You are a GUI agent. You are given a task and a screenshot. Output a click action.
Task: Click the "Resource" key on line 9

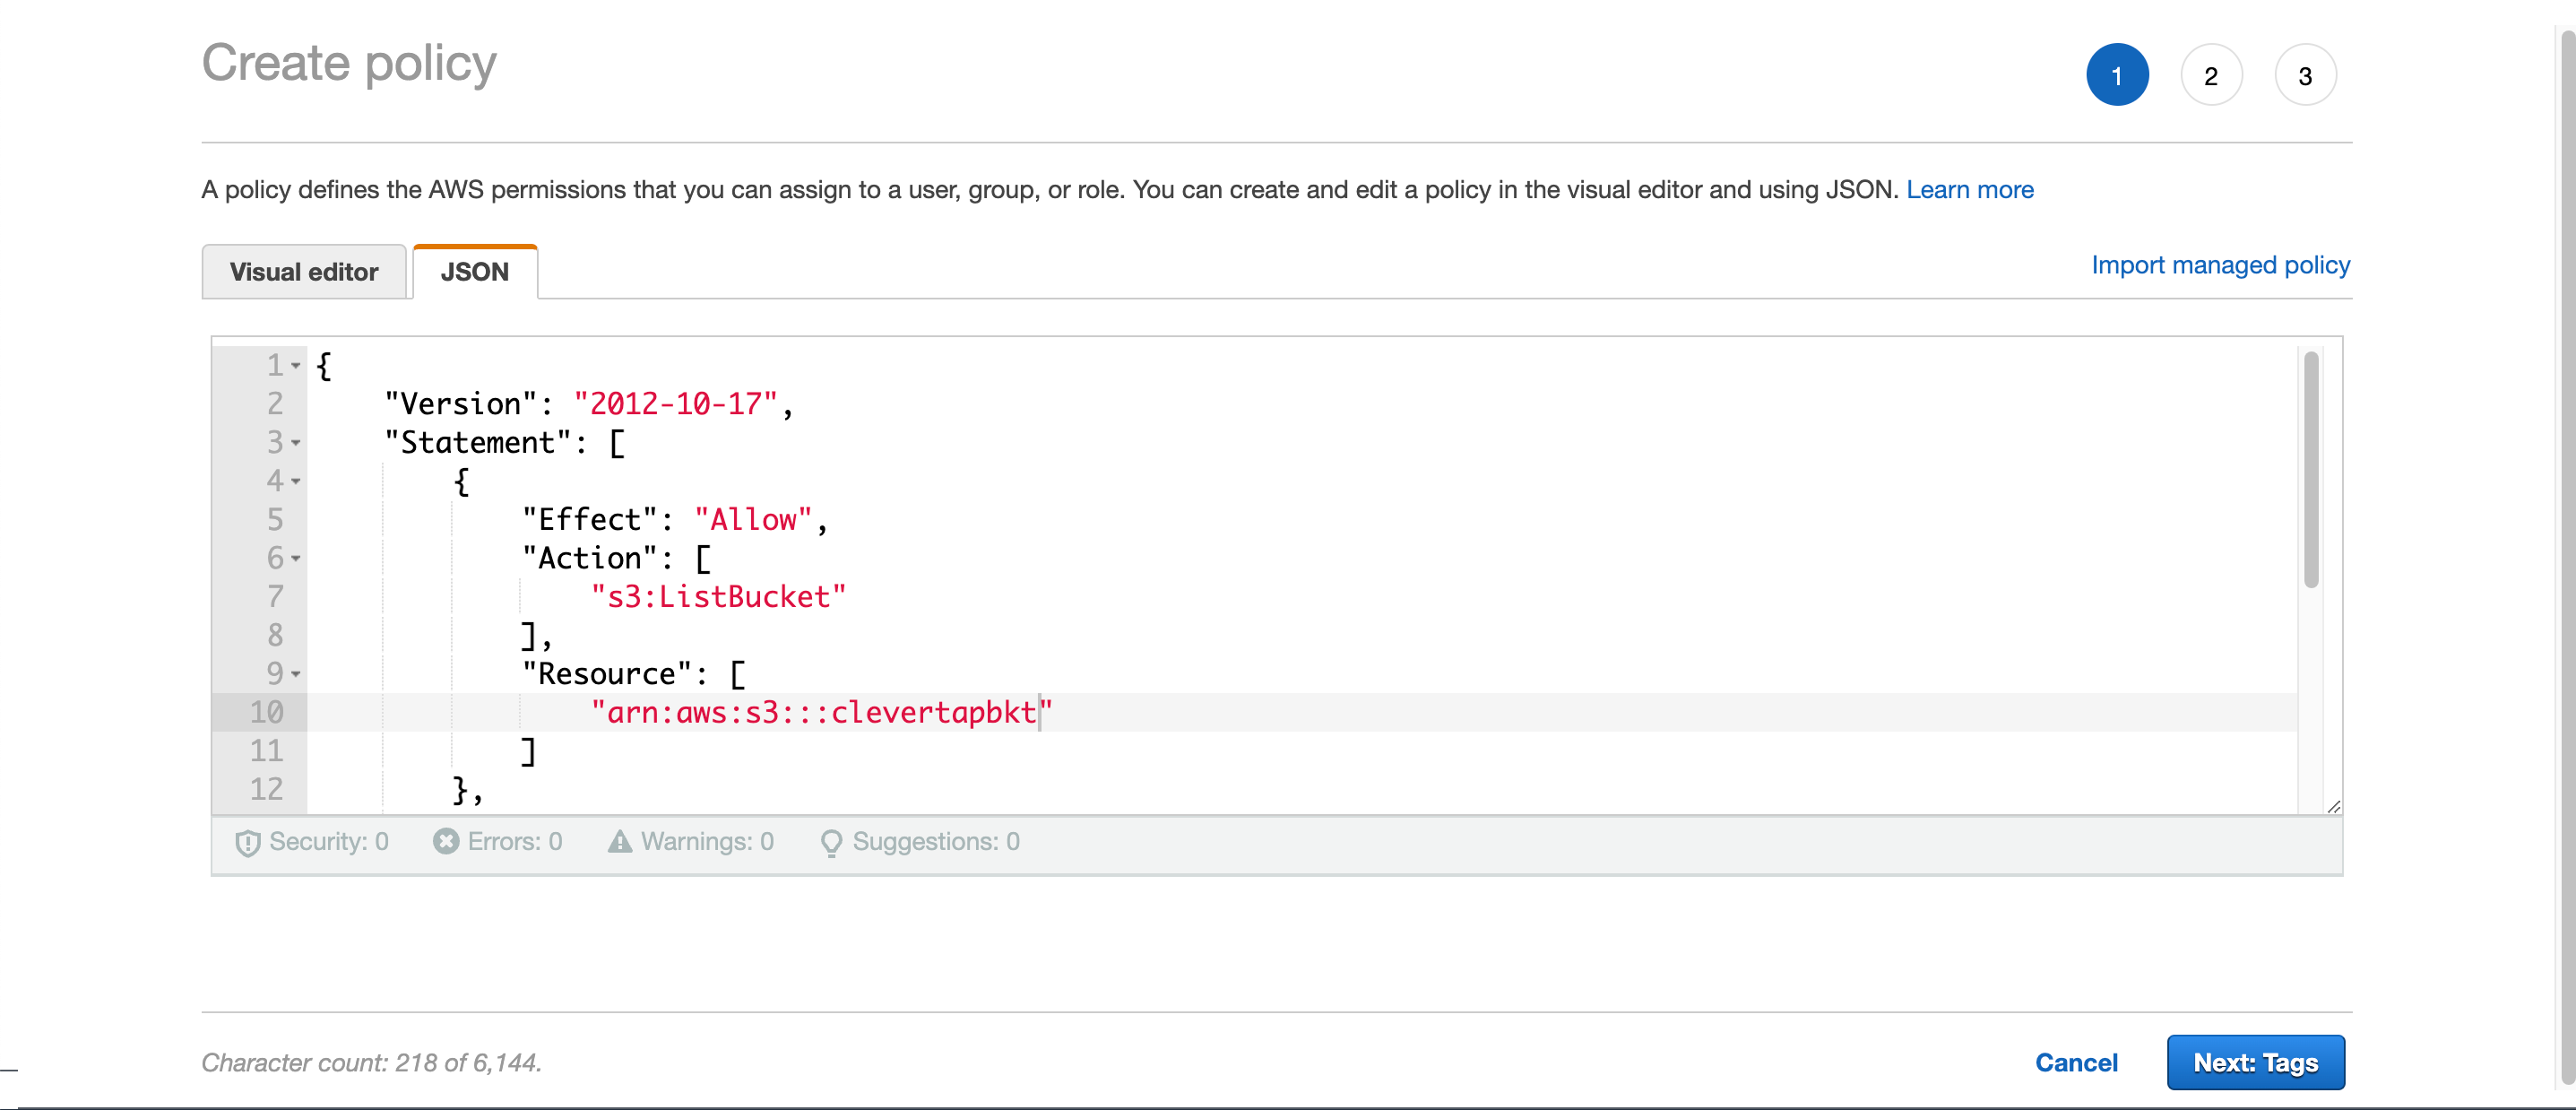[606, 675]
